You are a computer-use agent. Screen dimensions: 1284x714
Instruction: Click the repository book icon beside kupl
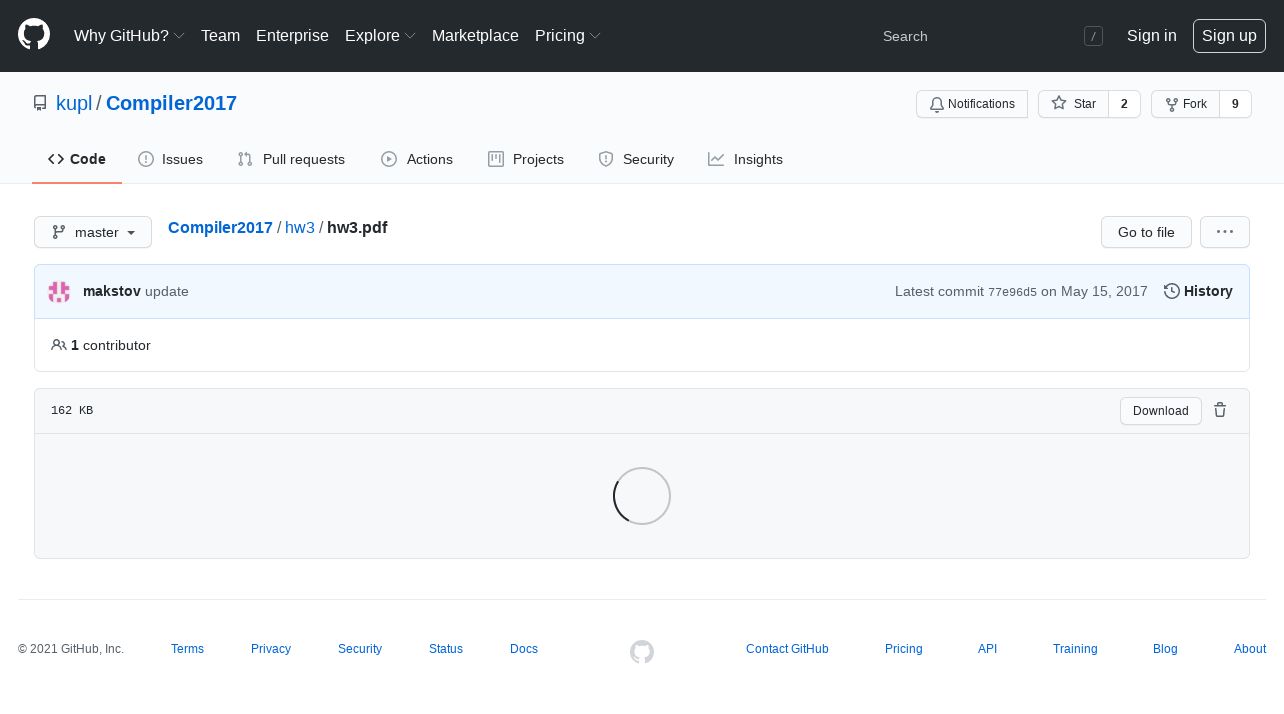(x=40, y=103)
